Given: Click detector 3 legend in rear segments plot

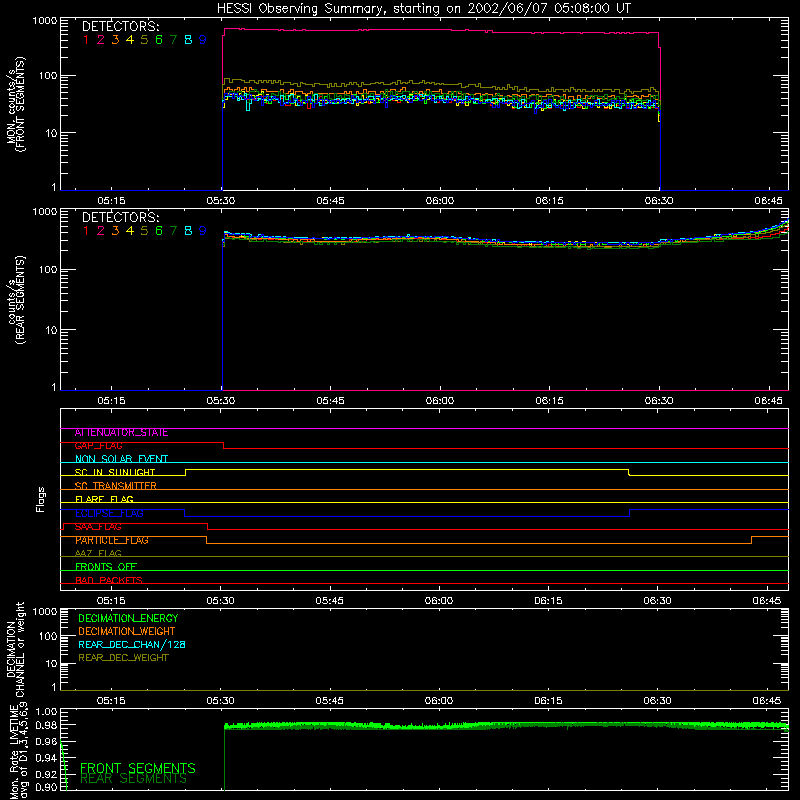Looking at the screenshot, I should (x=115, y=231).
